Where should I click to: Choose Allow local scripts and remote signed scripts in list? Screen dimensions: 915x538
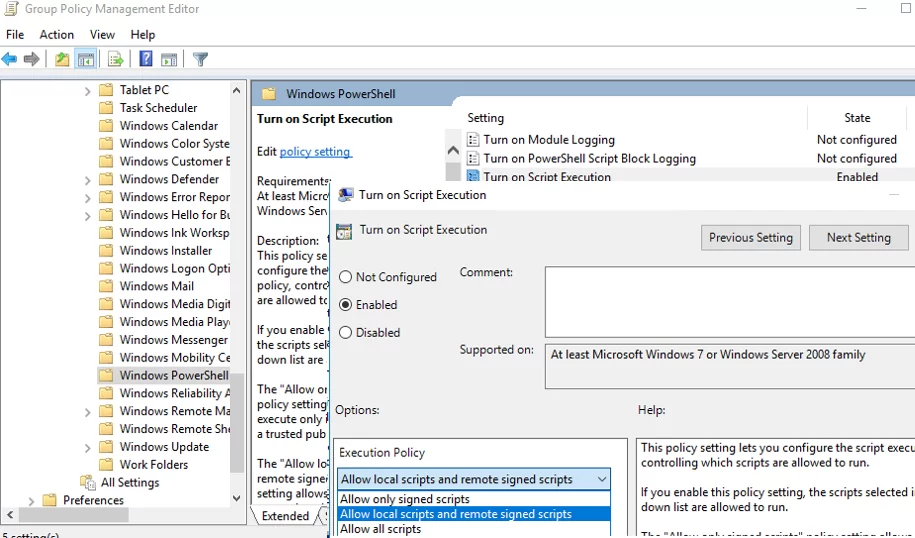[474, 514]
